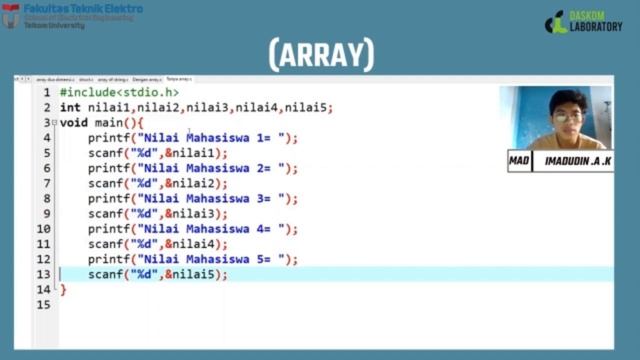The width and height of the screenshot is (640, 360).
Task: Click line number 10 in gutter
Action: (x=44, y=229)
